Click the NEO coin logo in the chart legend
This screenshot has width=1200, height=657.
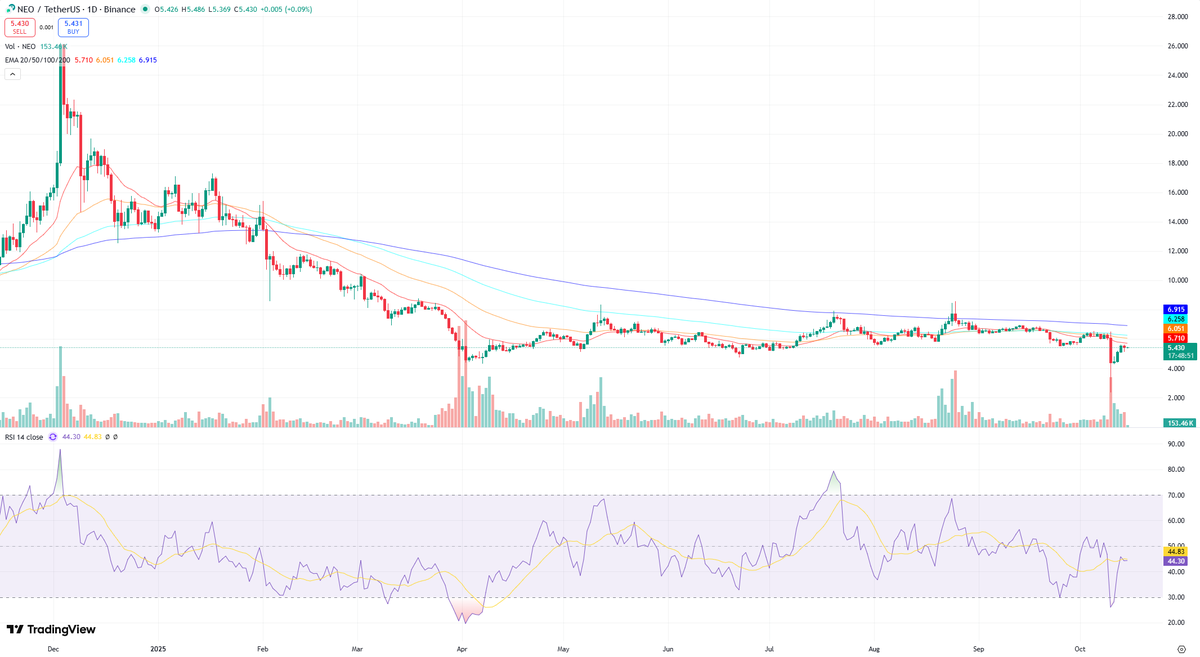pyautogui.click(x=11, y=10)
